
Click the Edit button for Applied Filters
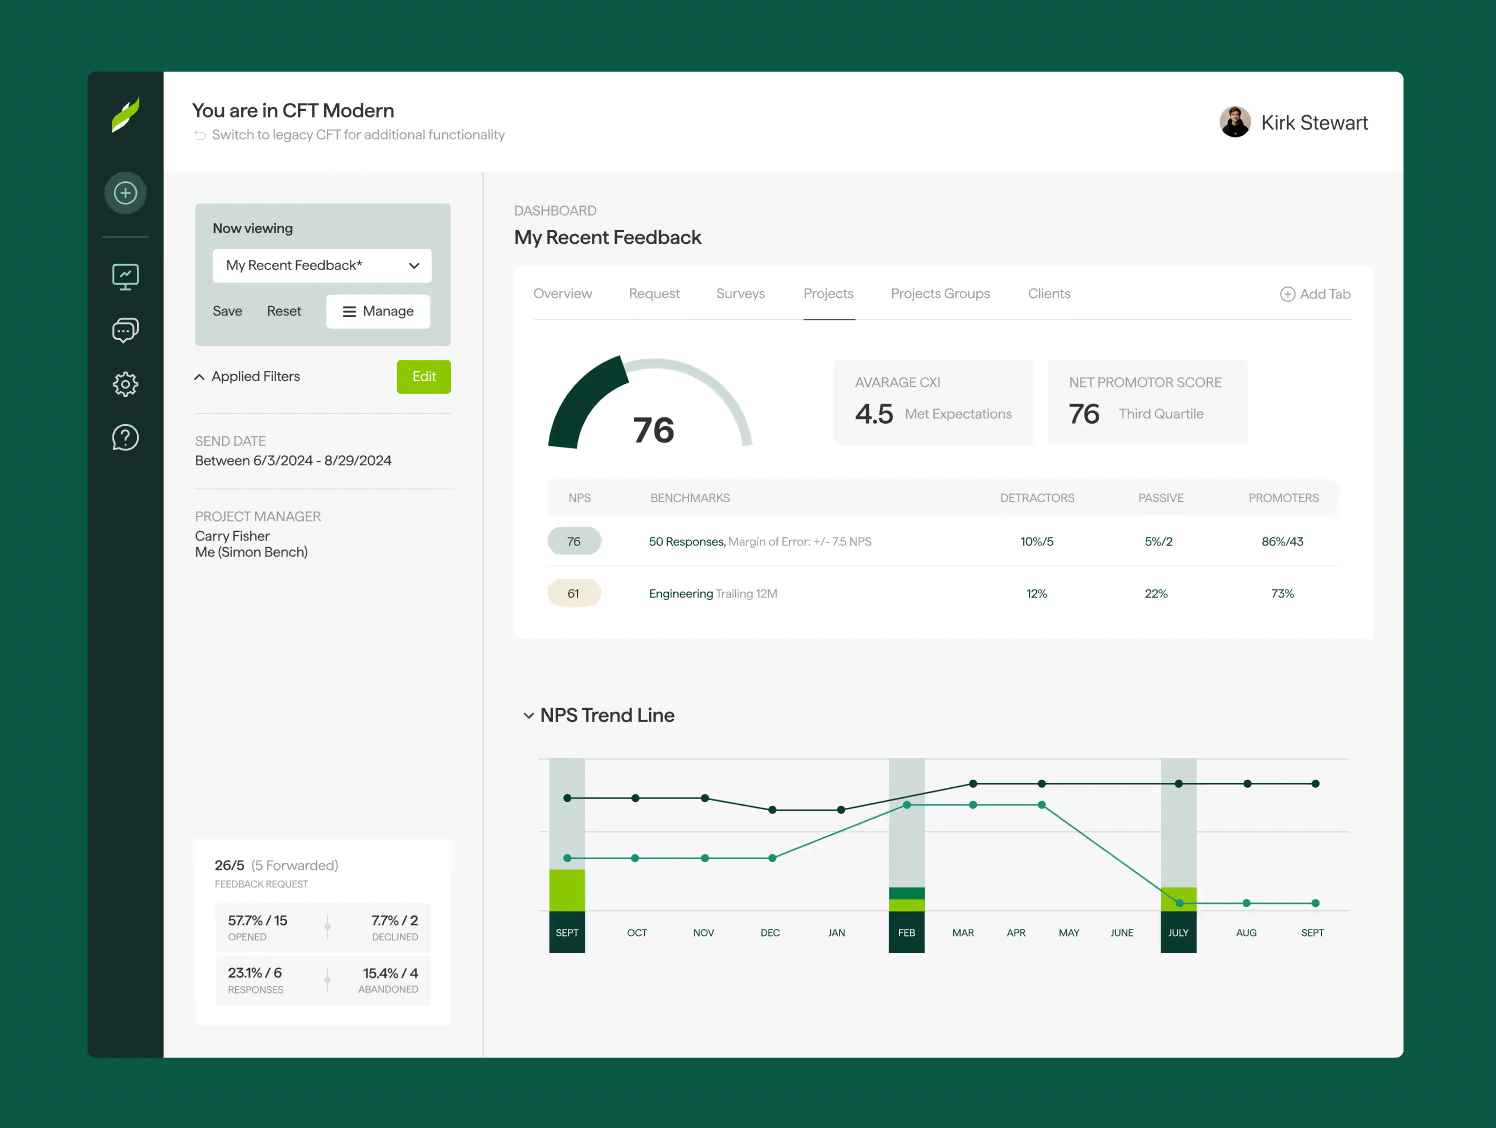coord(423,377)
